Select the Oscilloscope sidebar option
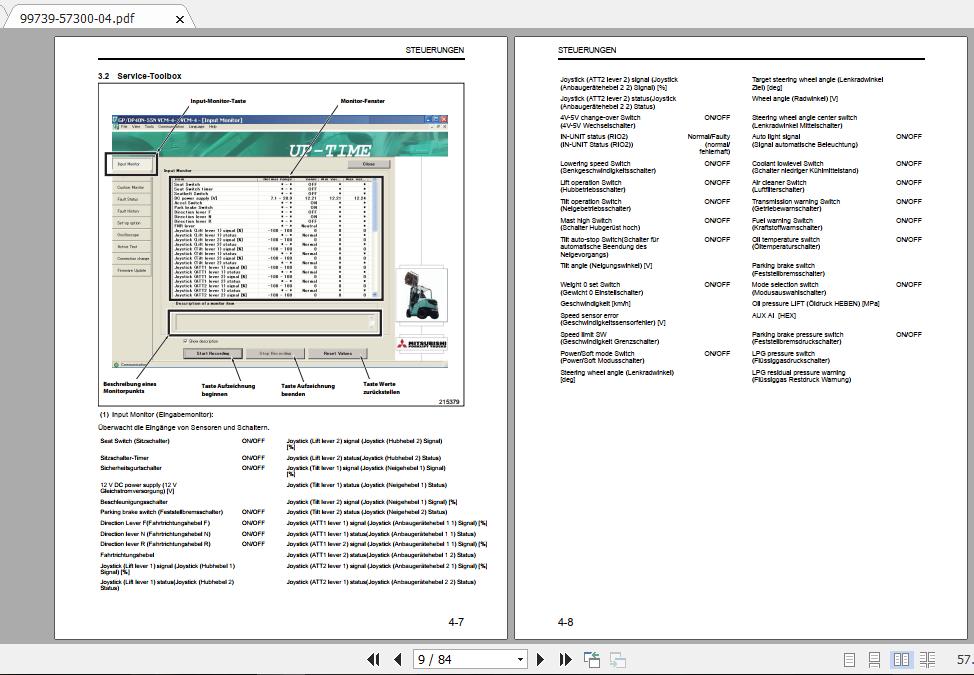Viewport: 974px width, 675px height. [x=129, y=234]
